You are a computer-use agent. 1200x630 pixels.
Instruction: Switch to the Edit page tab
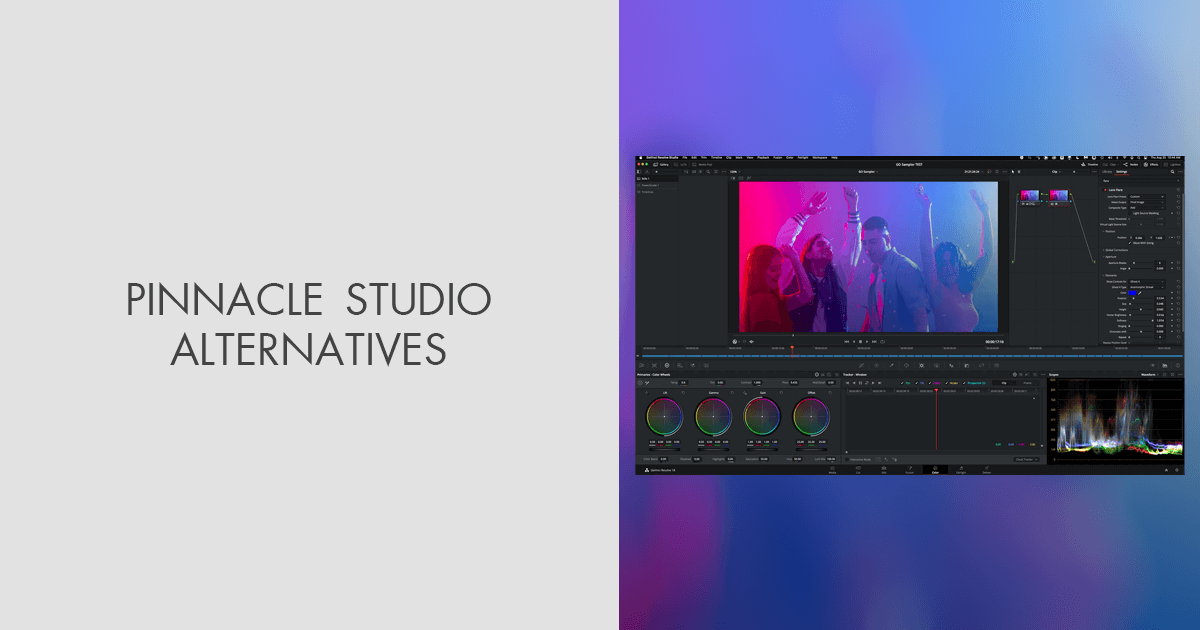884,470
